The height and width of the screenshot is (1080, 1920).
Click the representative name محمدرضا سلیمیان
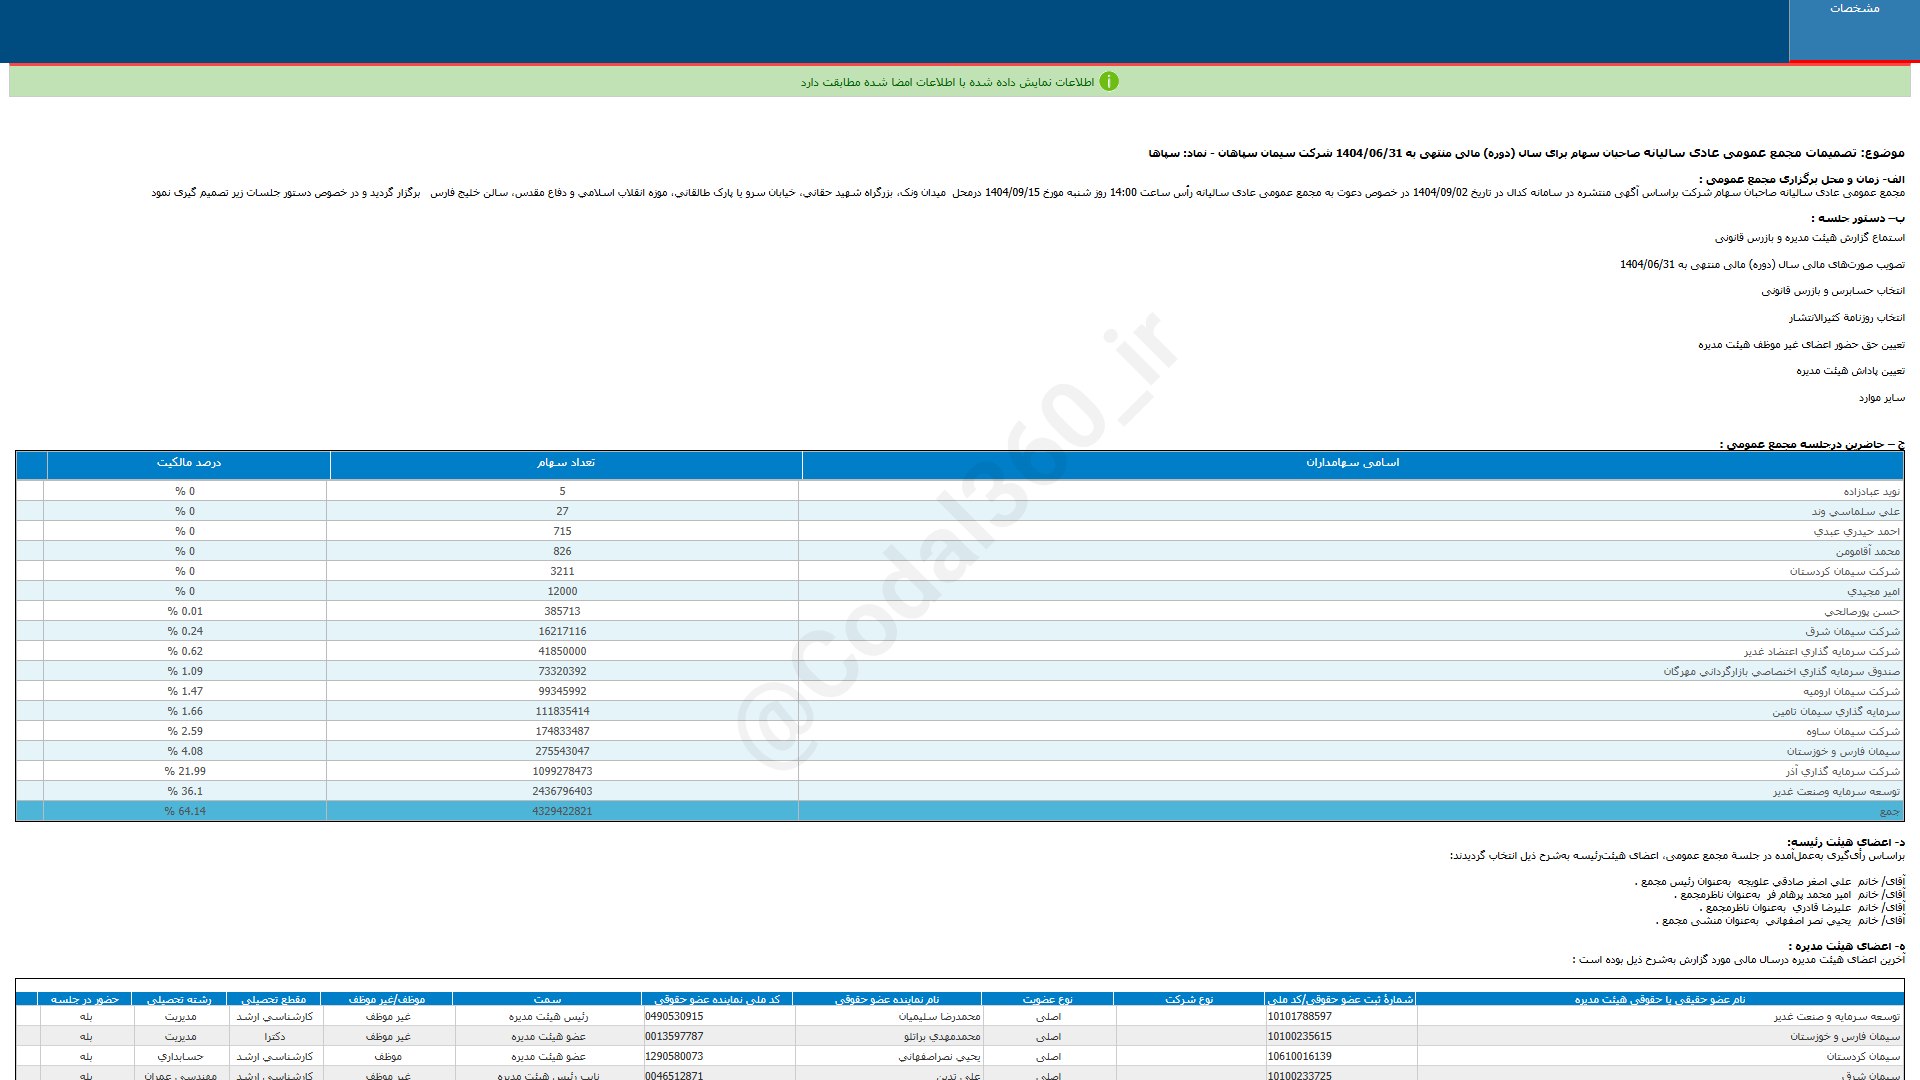click(939, 1016)
